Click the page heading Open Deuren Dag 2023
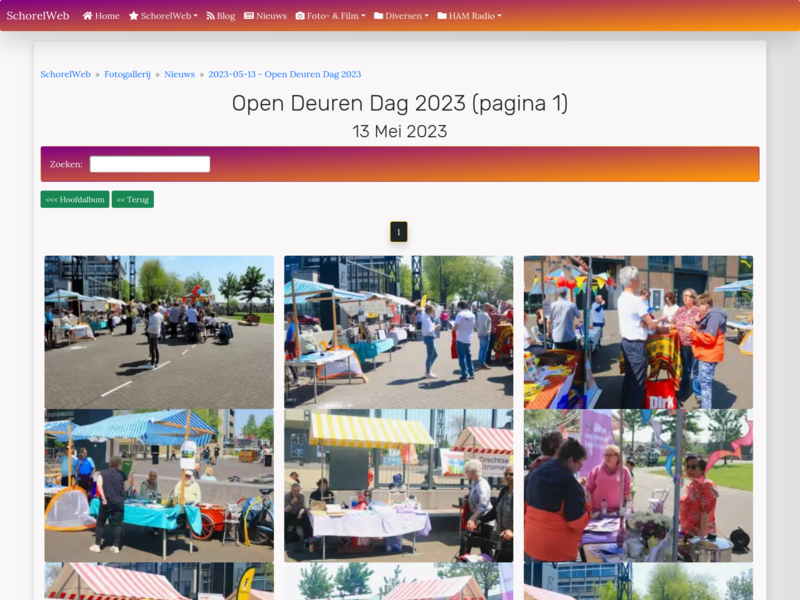The height and width of the screenshot is (600, 800). point(400,104)
